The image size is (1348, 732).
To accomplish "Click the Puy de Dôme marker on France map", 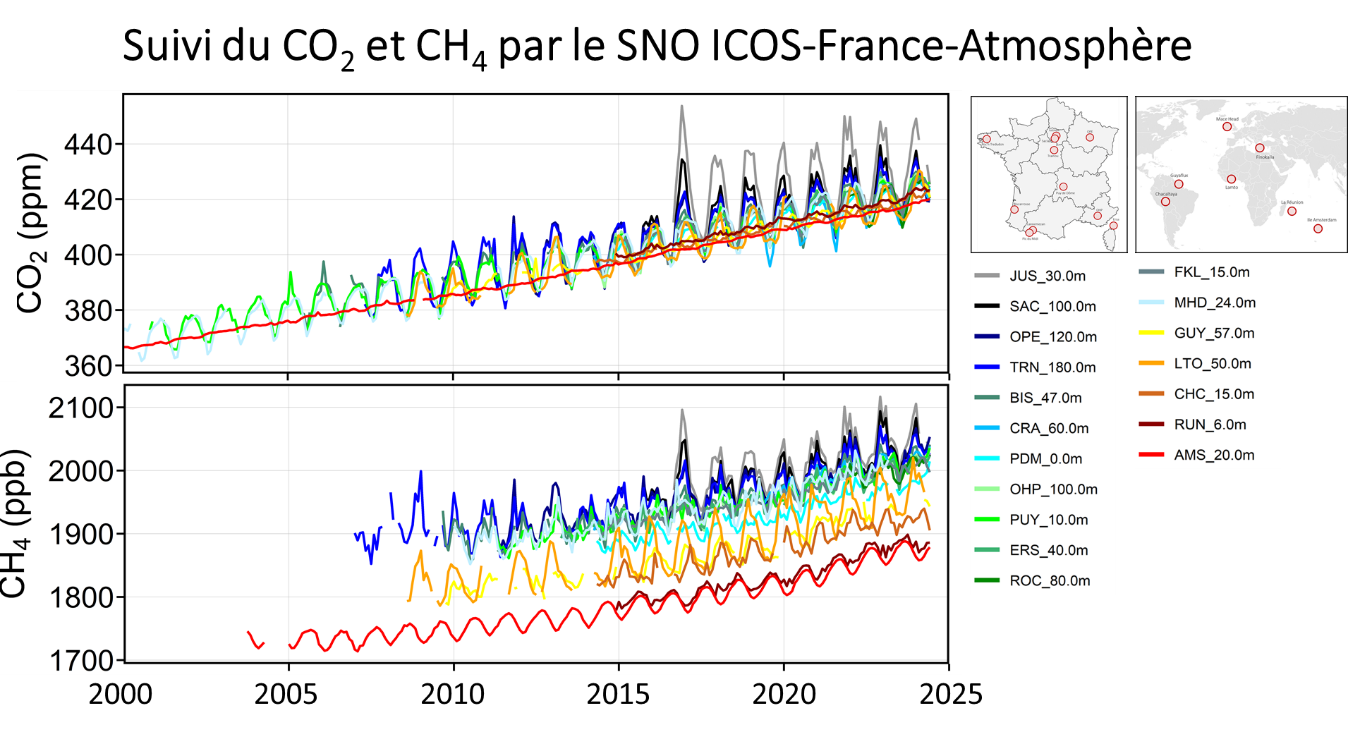I will [x=1063, y=187].
